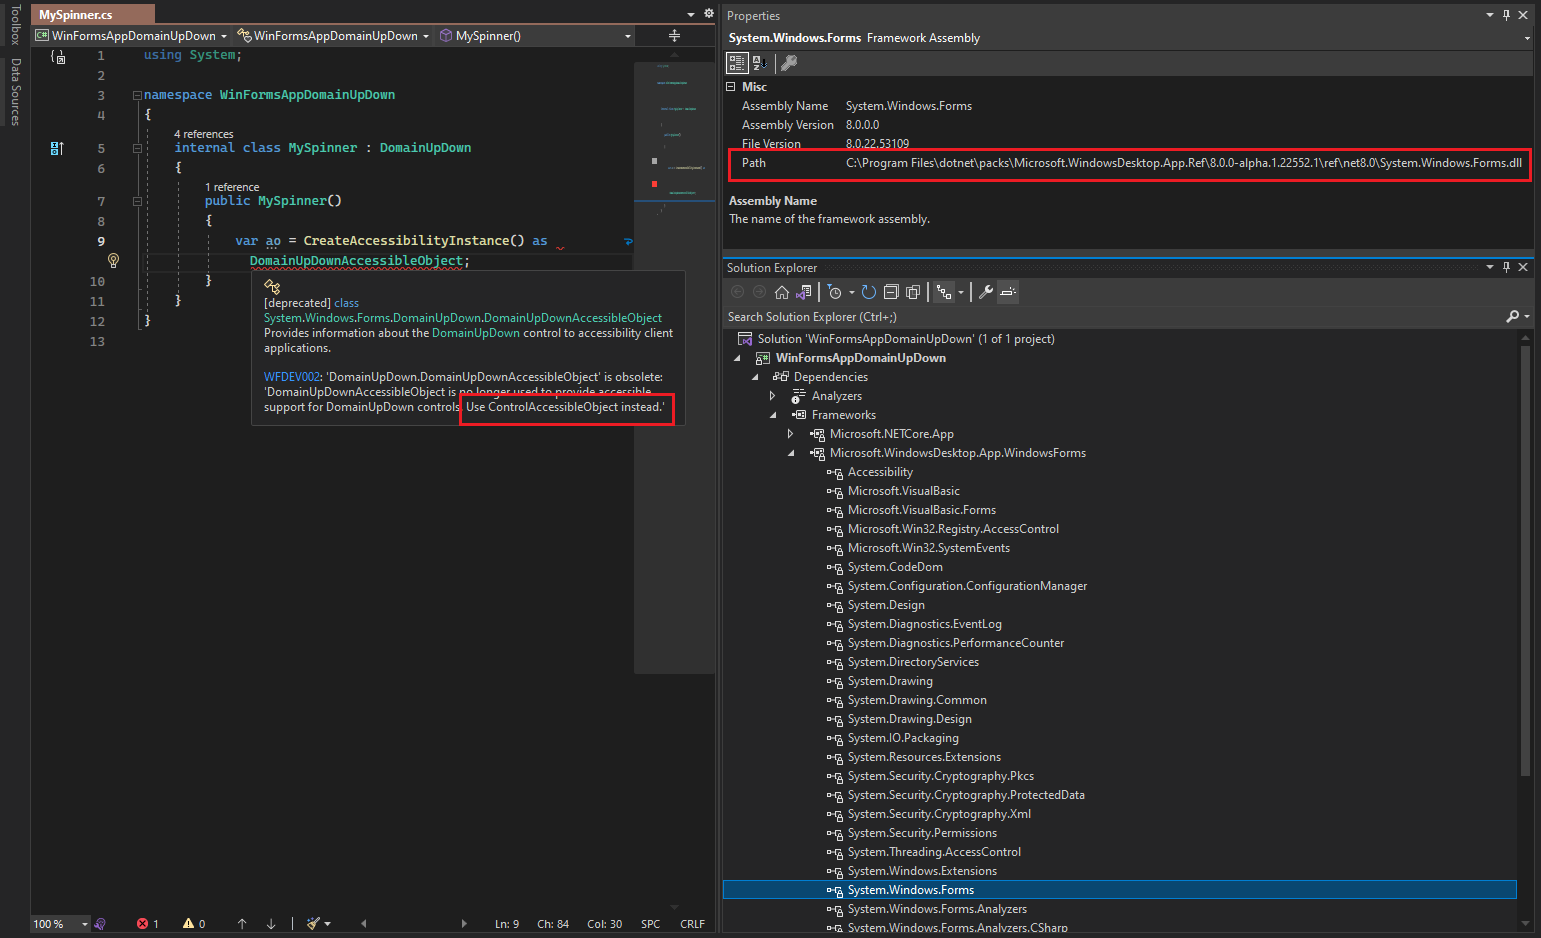Collapse the Dependencies node

click(x=755, y=377)
